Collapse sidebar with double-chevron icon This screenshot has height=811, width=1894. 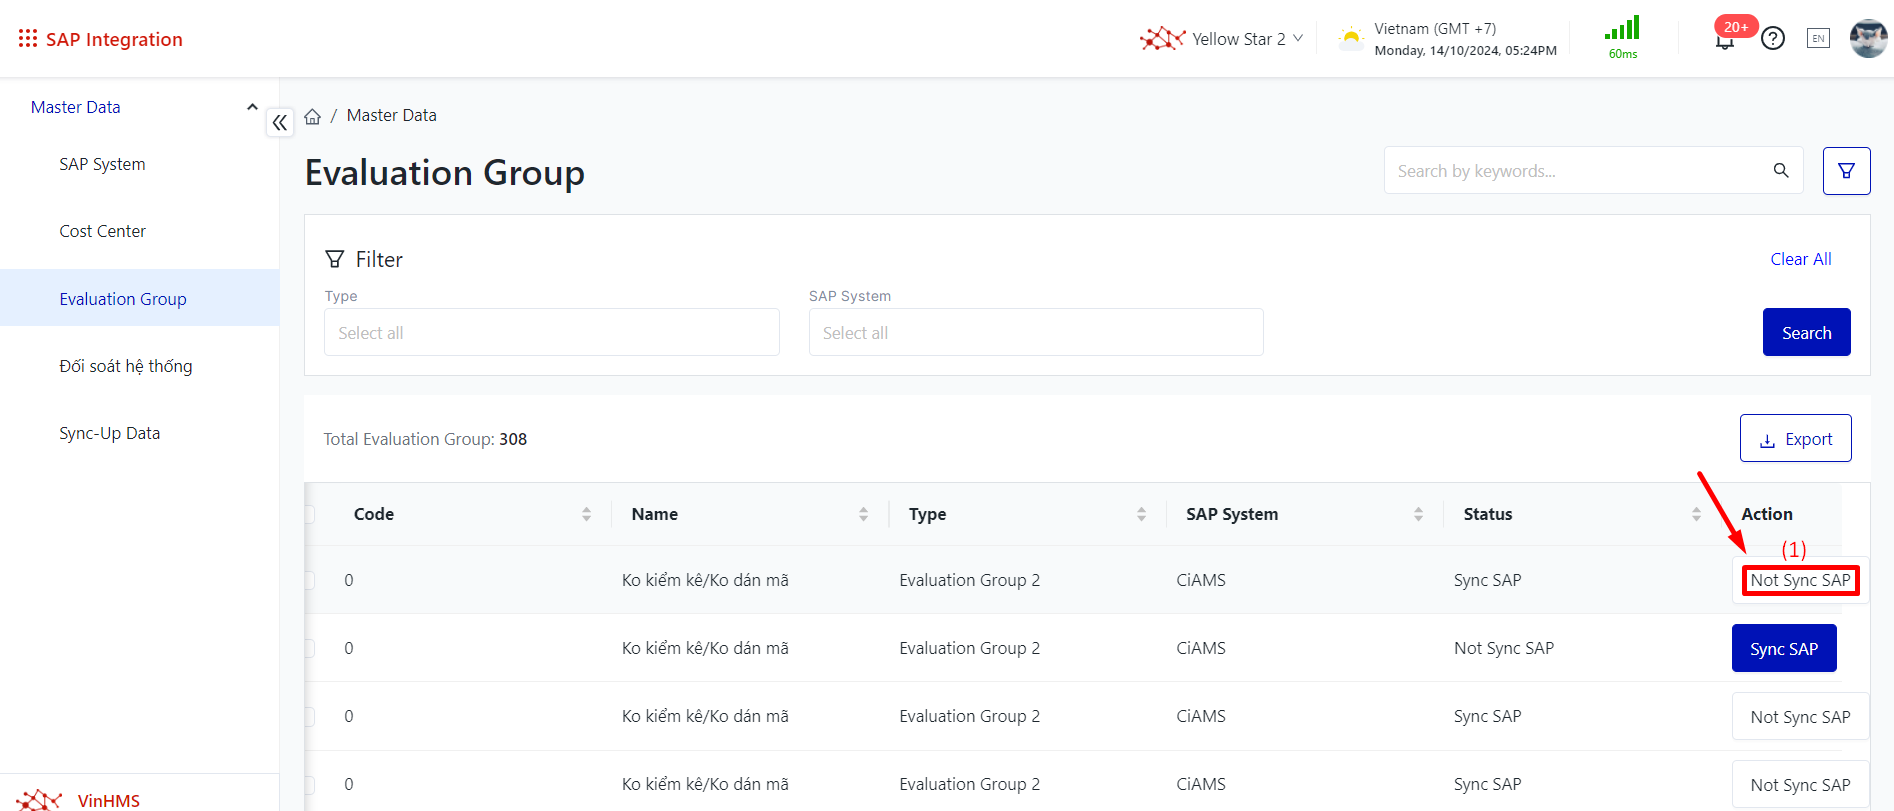pyautogui.click(x=280, y=123)
